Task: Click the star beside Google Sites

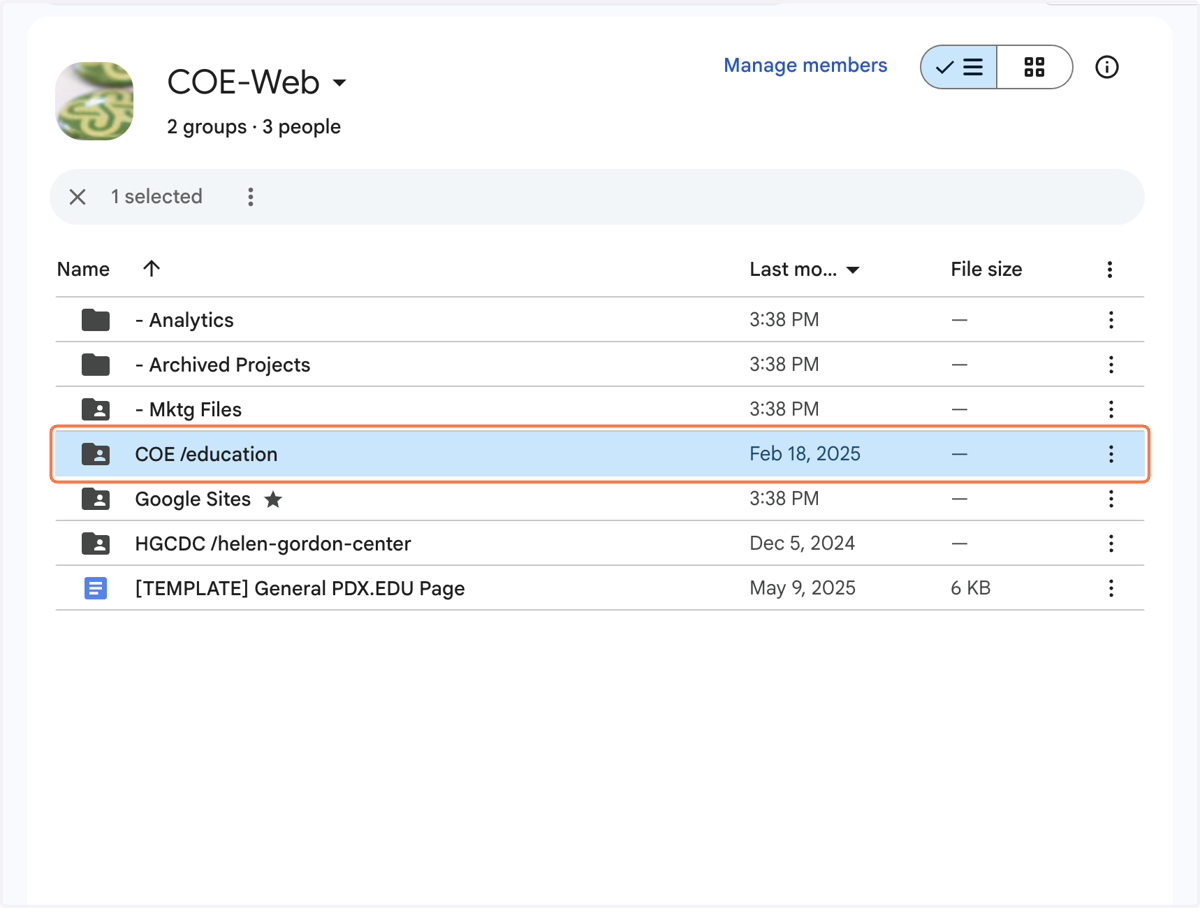Action: click(273, 499)
